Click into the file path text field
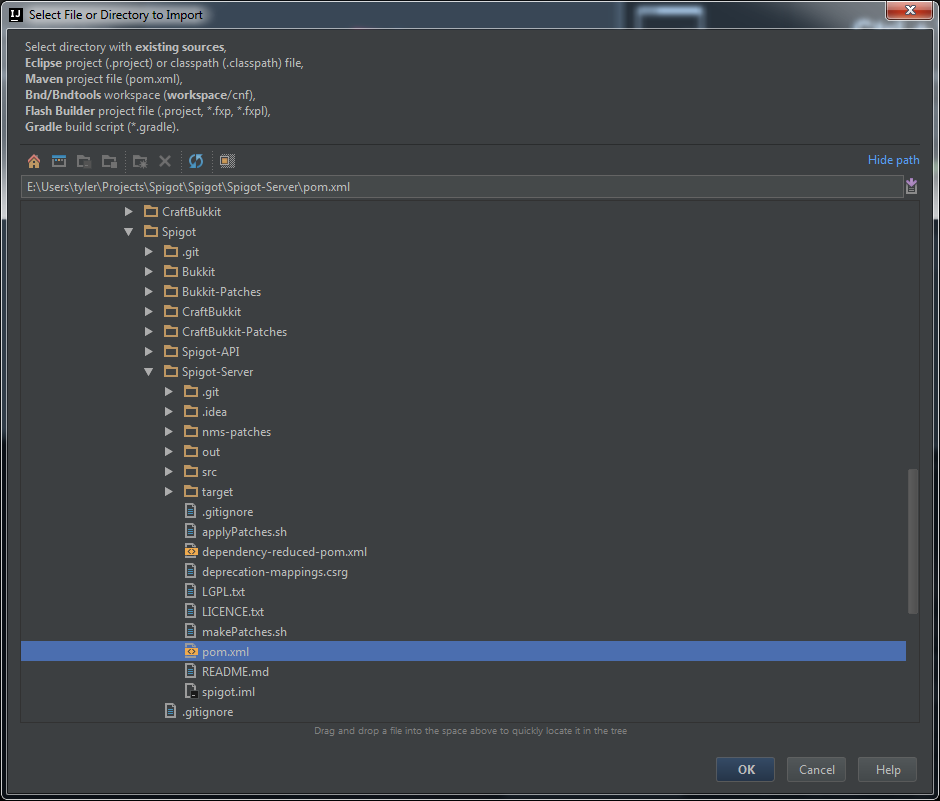Image resolution: width=940 pixels, height=801 pixels. click(x=460, y=187)
